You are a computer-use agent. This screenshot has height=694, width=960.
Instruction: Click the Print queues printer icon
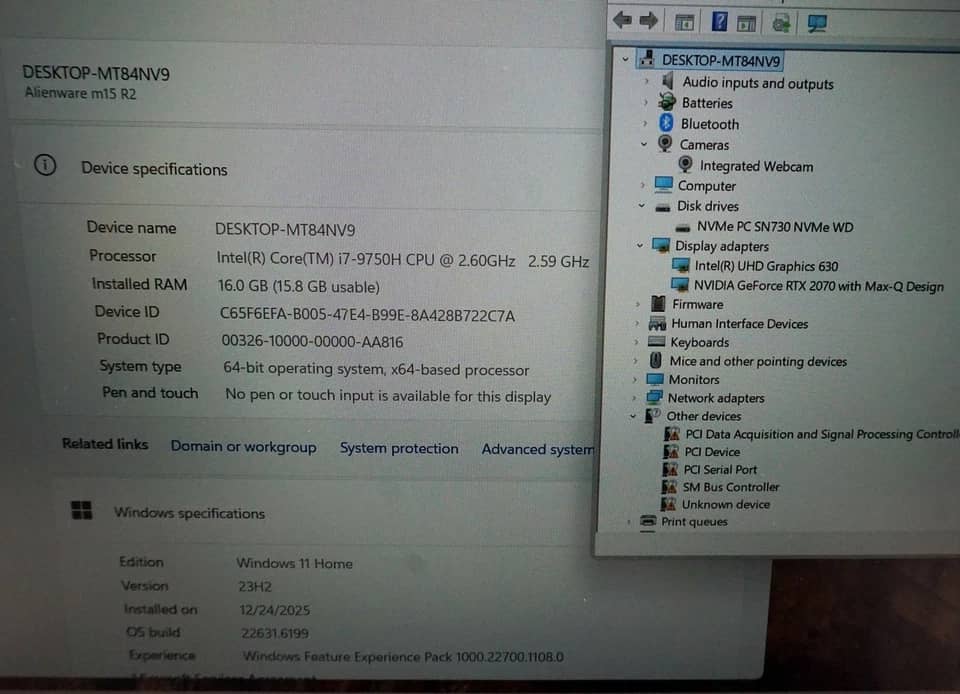(648, 521)
